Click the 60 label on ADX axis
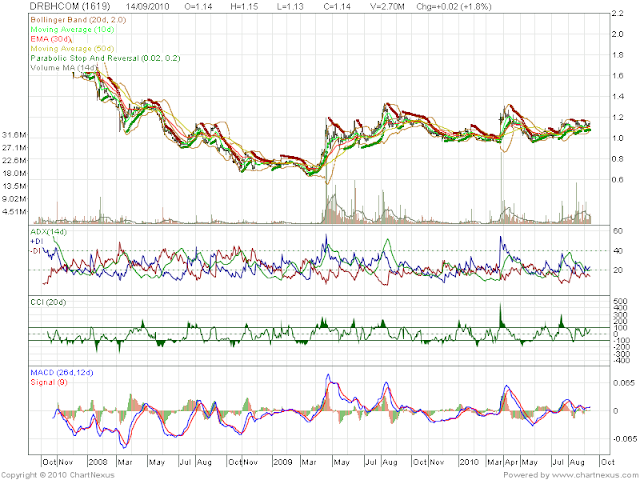This screenshot has width=640, height=480. [618, 231]
